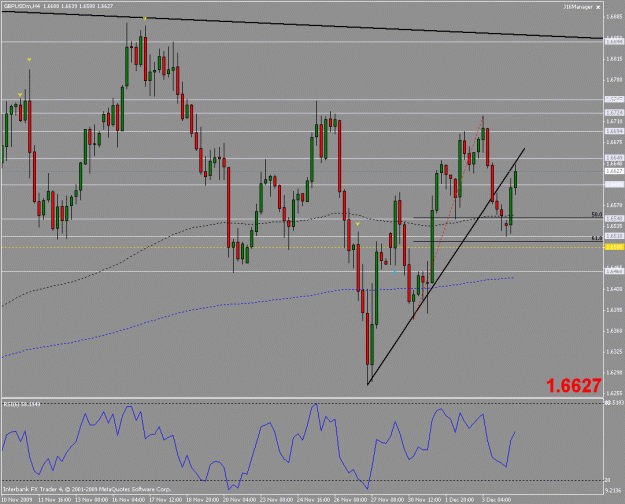Click the 3 Dec 04:00 time axis label
The image size is (625, 504).
(x=496, y=500)
